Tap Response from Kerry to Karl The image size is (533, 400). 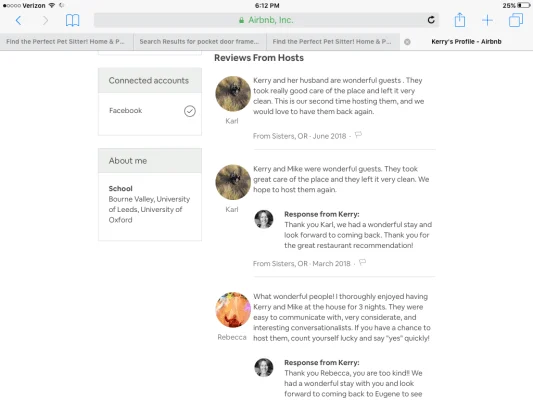point(322,214)
